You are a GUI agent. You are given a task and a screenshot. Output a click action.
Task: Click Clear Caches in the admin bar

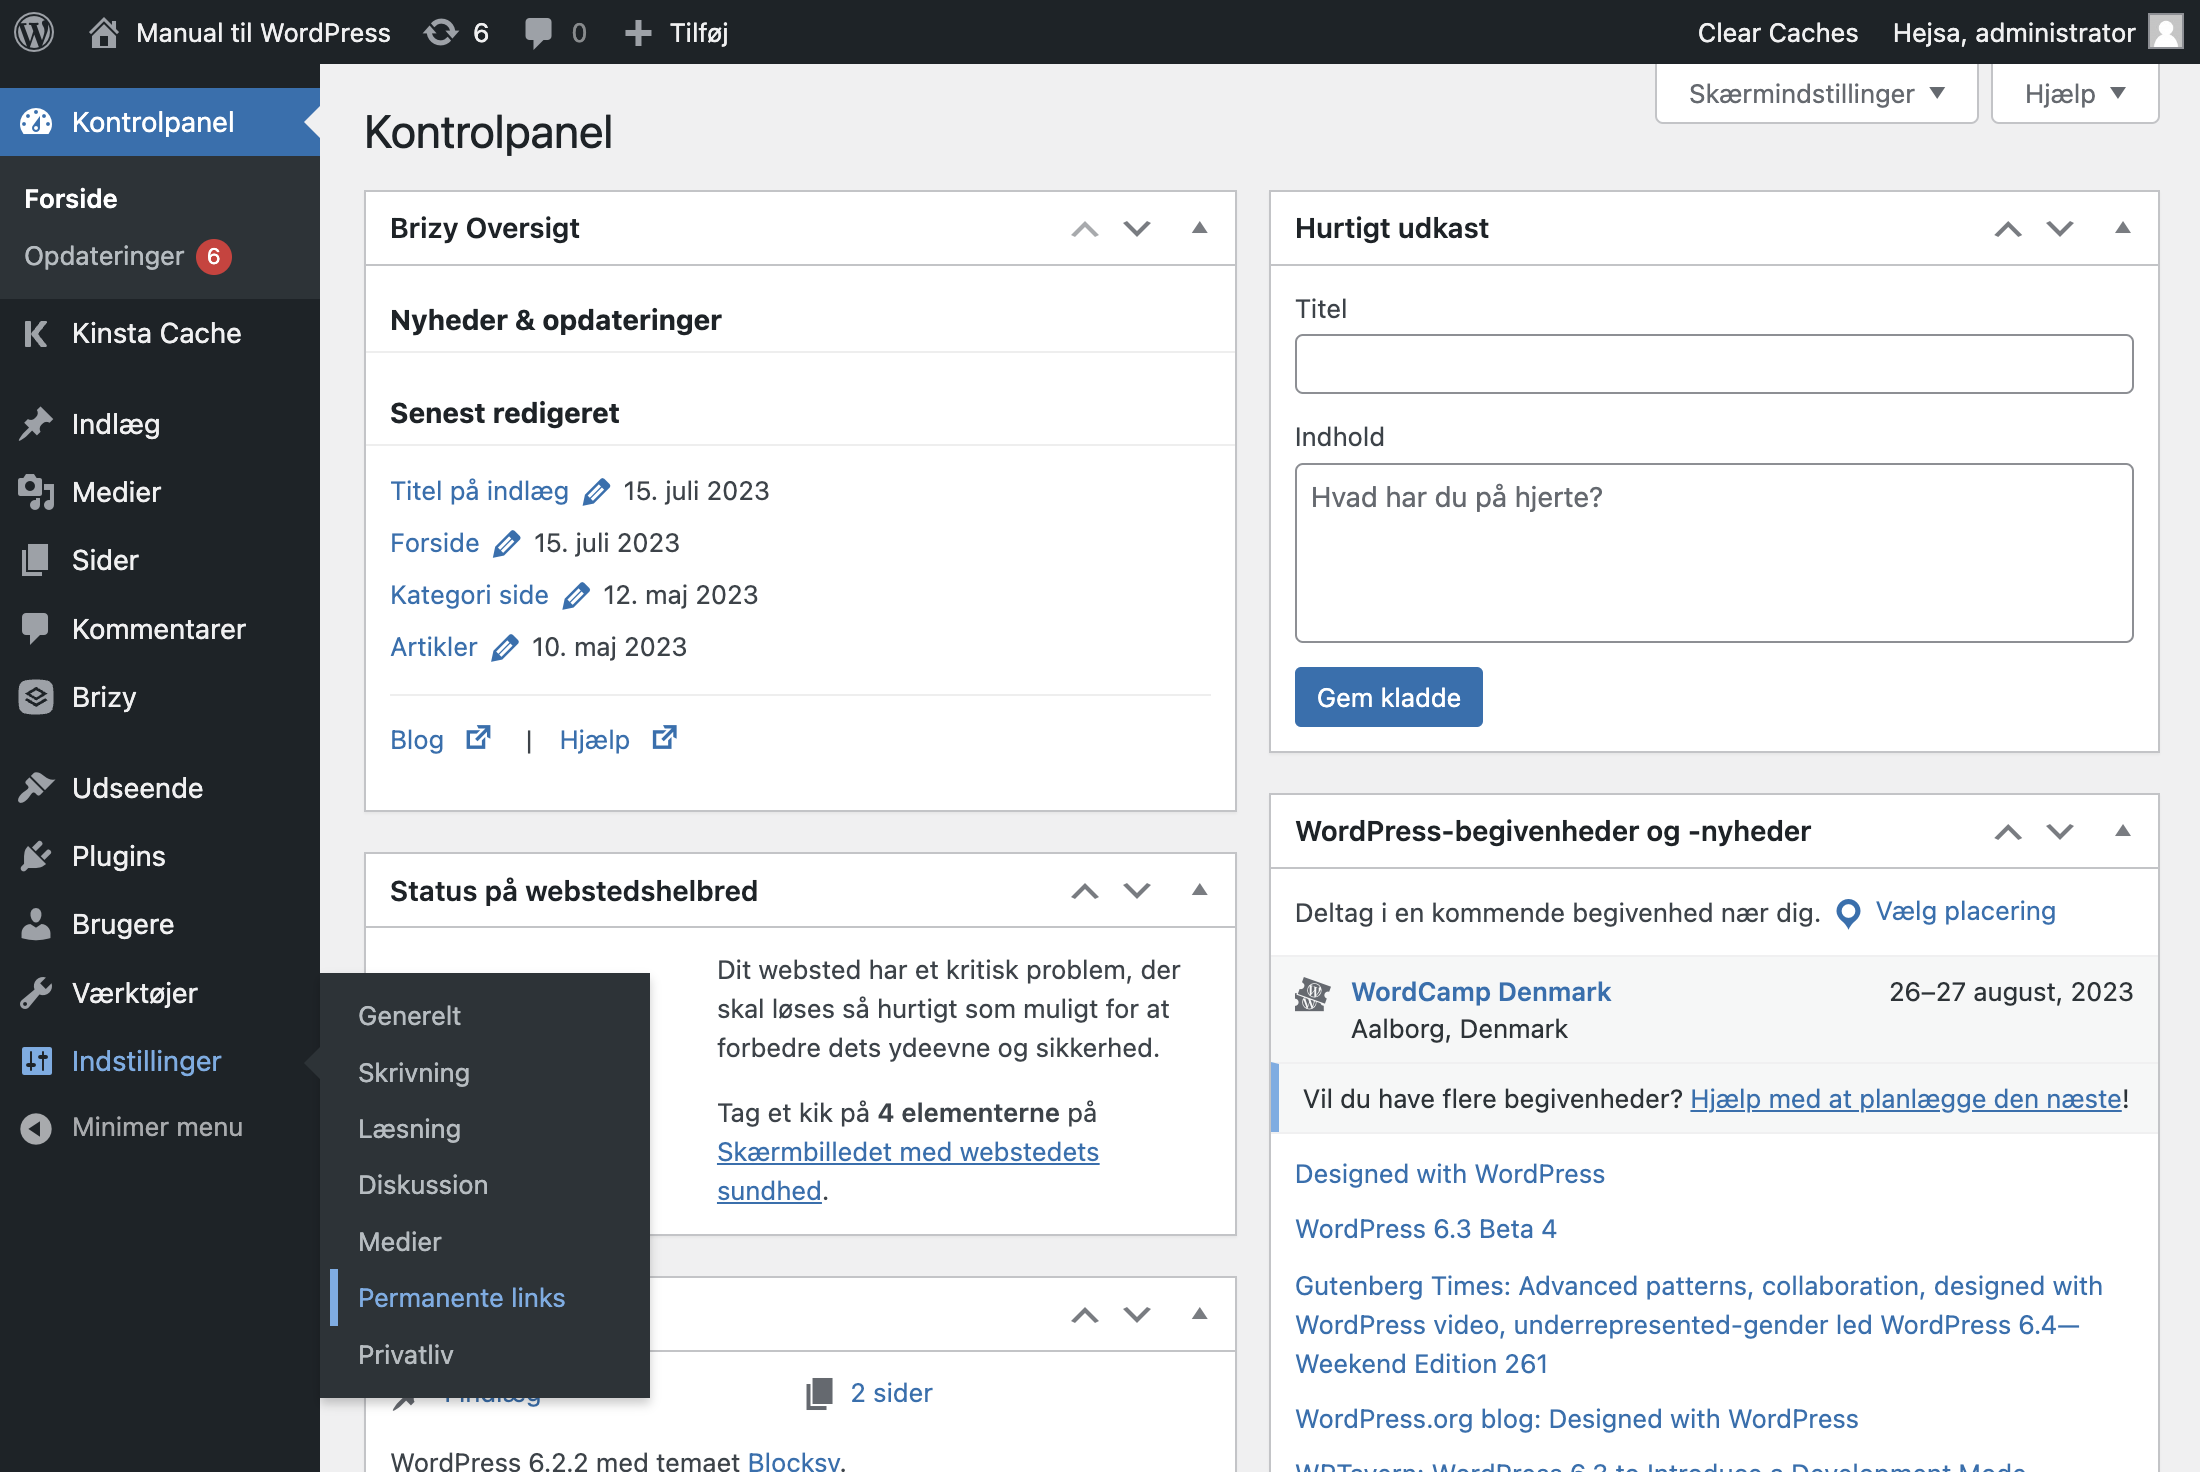pyautogui.click(x=1777, y=32)
